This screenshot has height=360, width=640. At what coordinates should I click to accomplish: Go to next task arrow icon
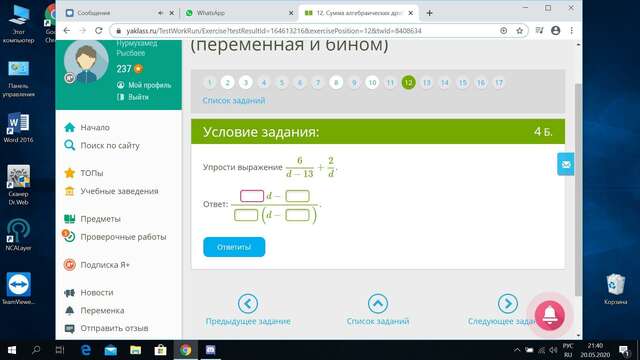click(x=508, y=304)
